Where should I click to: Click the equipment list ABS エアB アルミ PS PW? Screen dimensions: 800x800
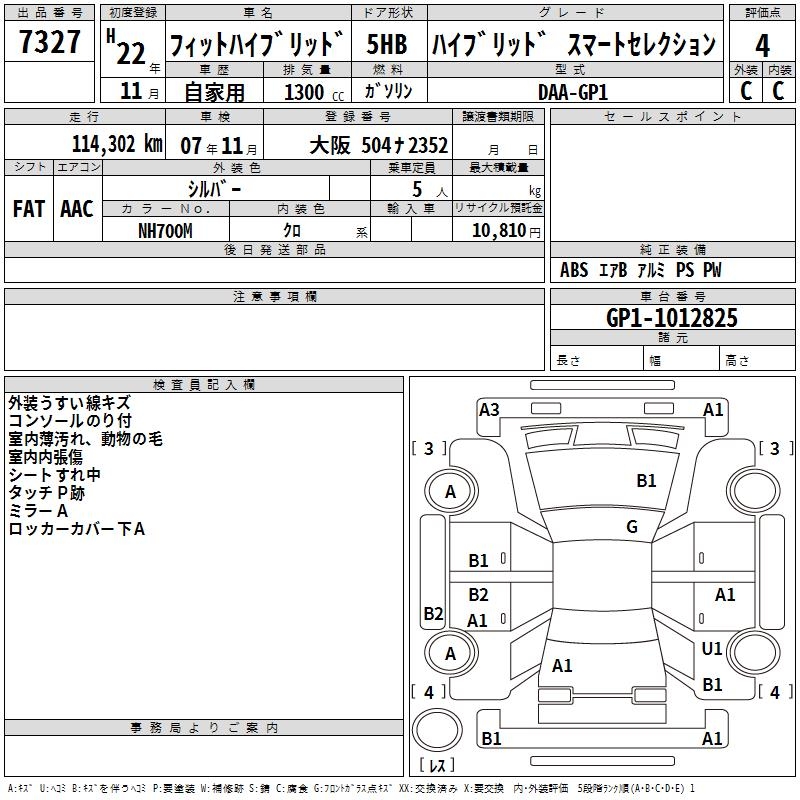(641, 269)
